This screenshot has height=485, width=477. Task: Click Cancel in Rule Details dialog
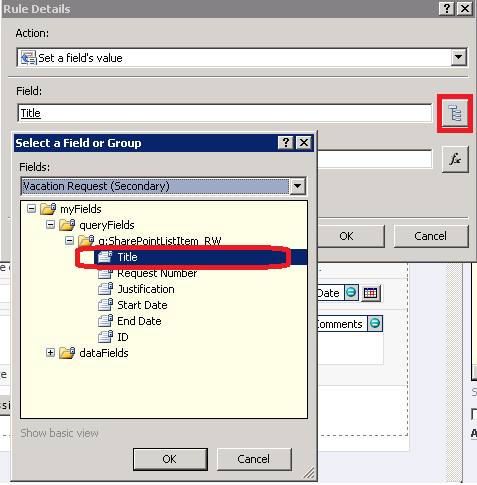431,236
